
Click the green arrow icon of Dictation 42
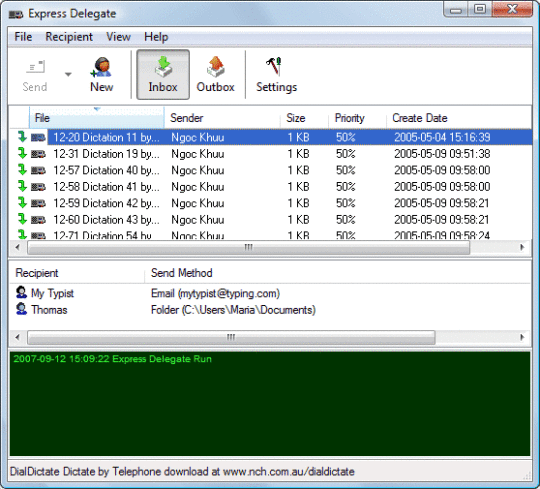[x=22, y=202]
